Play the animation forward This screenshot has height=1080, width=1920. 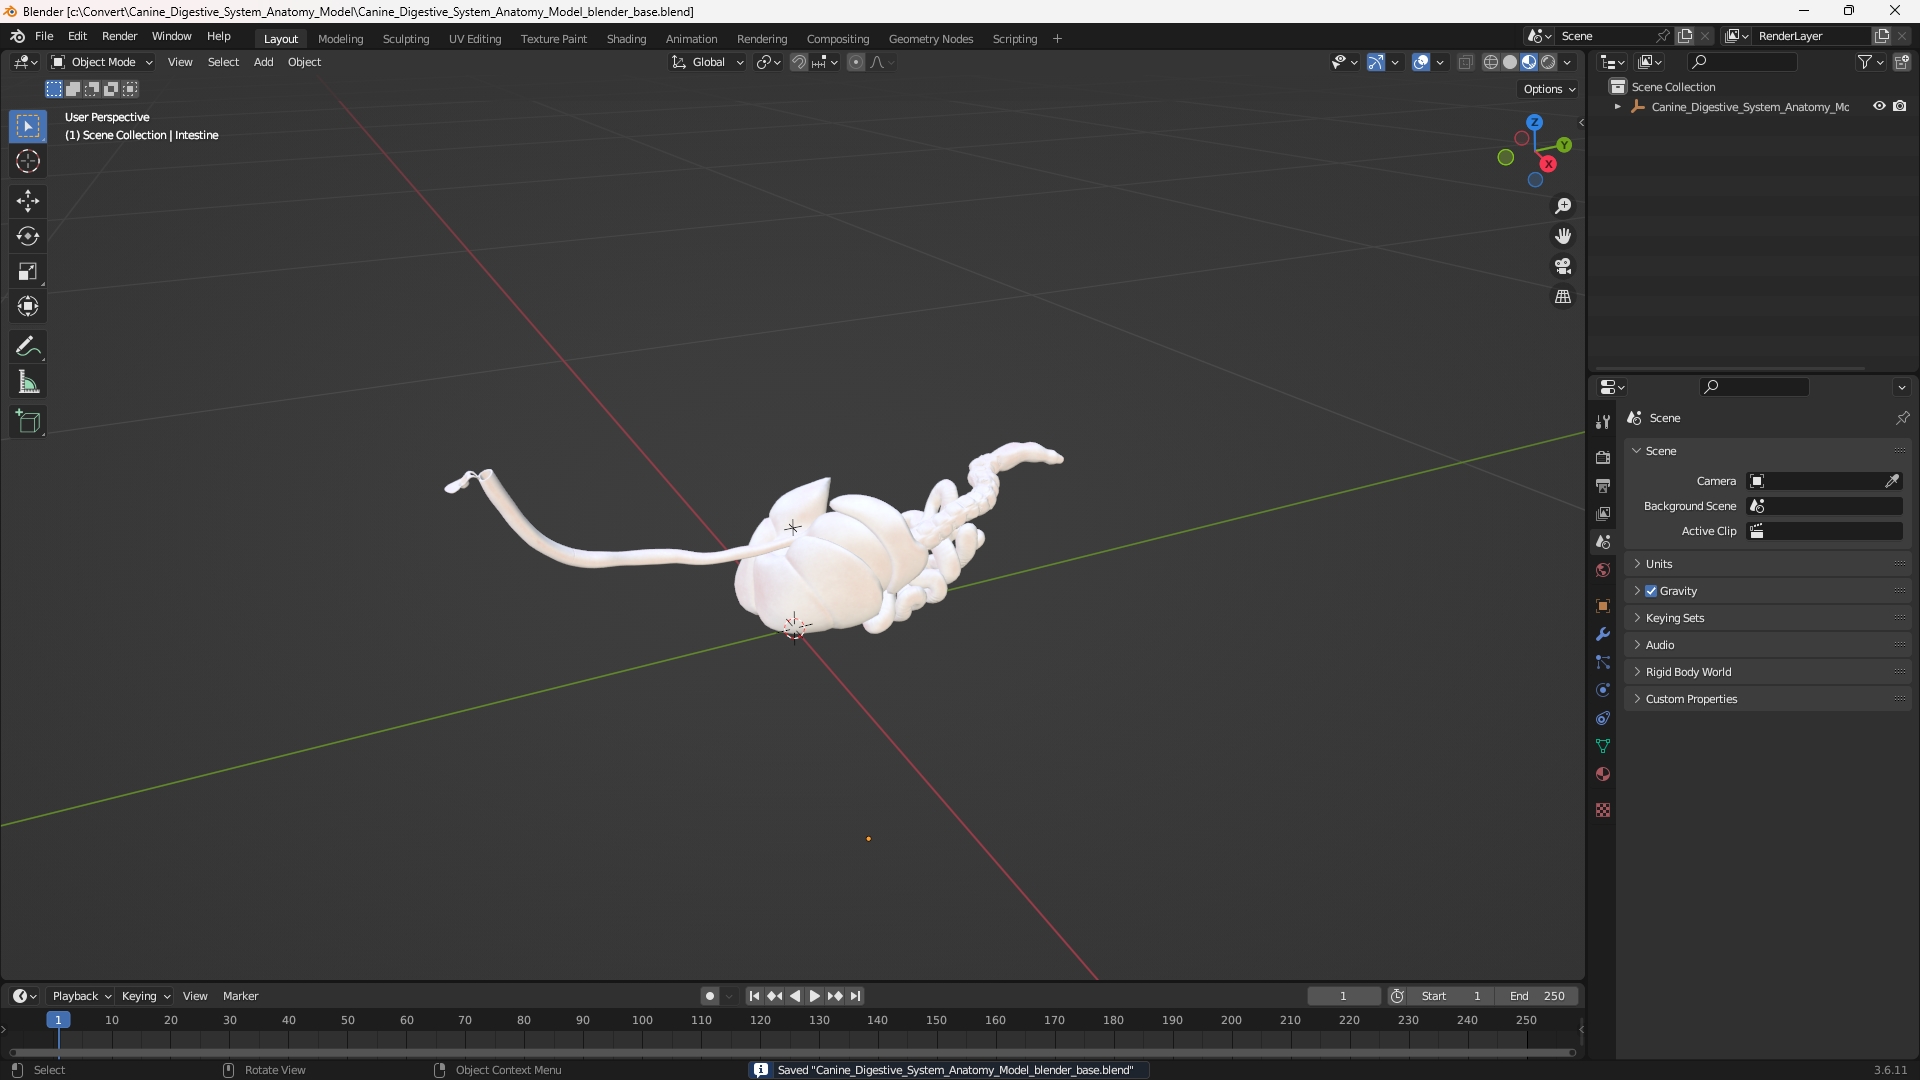[x=815, y=996]
